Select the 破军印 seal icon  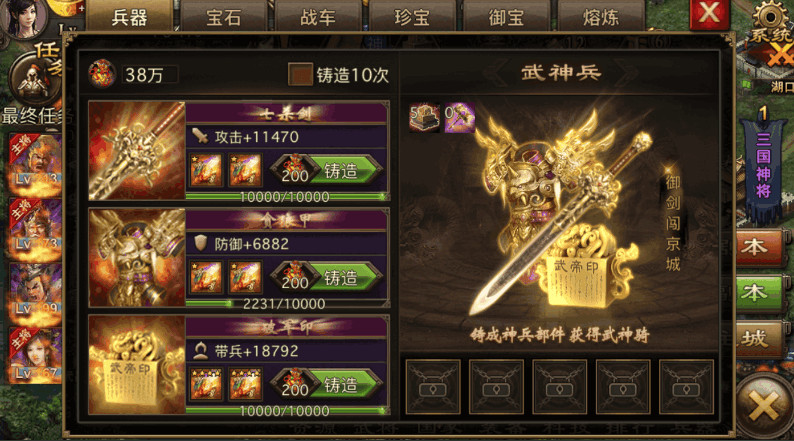[x=137, y=365]
